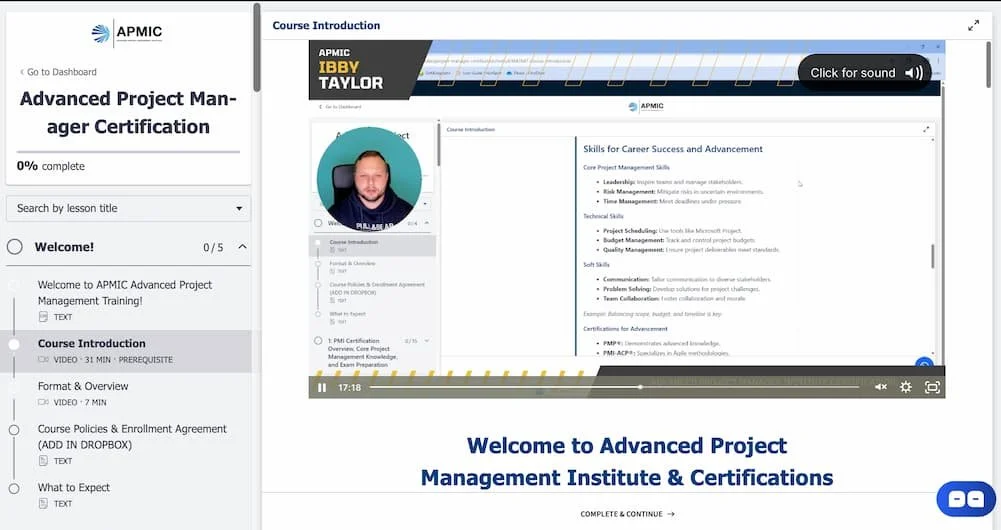The image size is (1001, 530).
Task: Click 'Skills for Career Success and Advancement' in video
Action: pyautogui.click(x=673, y=149)
